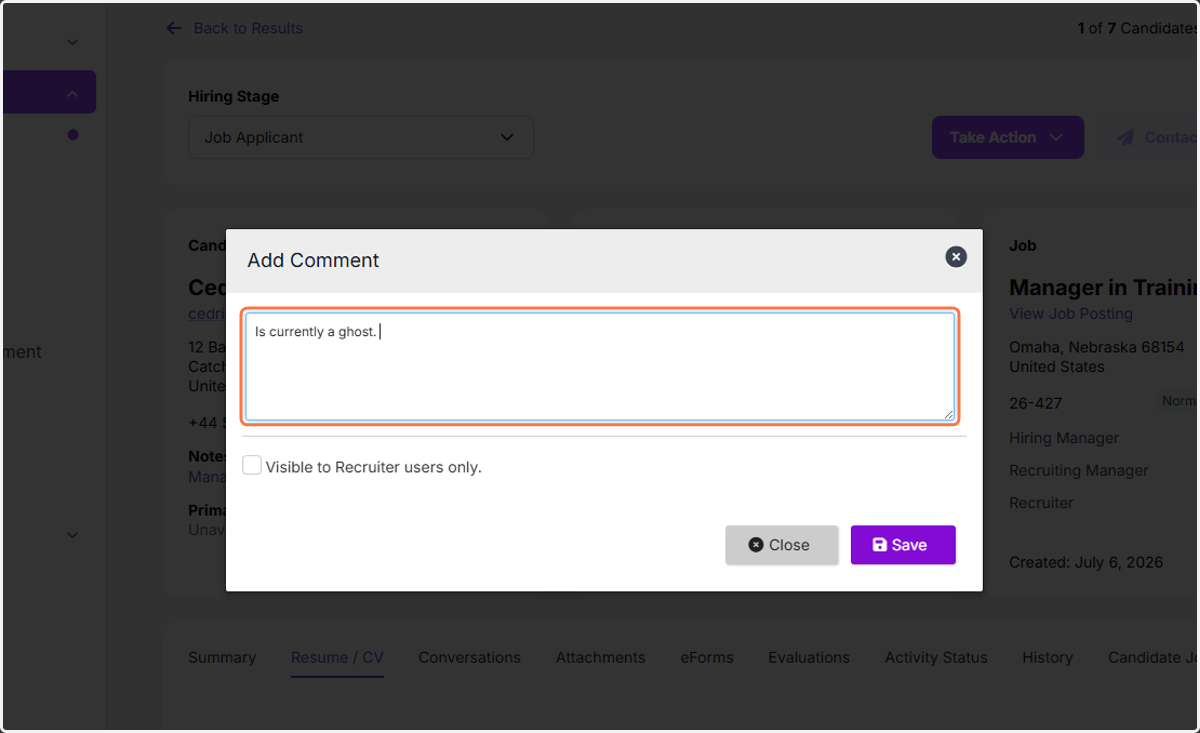Open the Evaluations tab
The width and height of the screenshot is (1200, 733).
(x=809, y=657)
